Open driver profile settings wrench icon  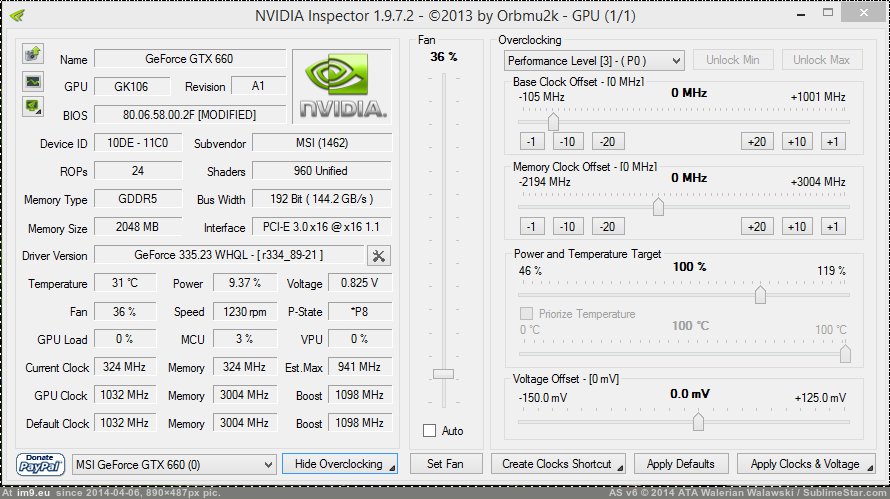click(379, 256)
